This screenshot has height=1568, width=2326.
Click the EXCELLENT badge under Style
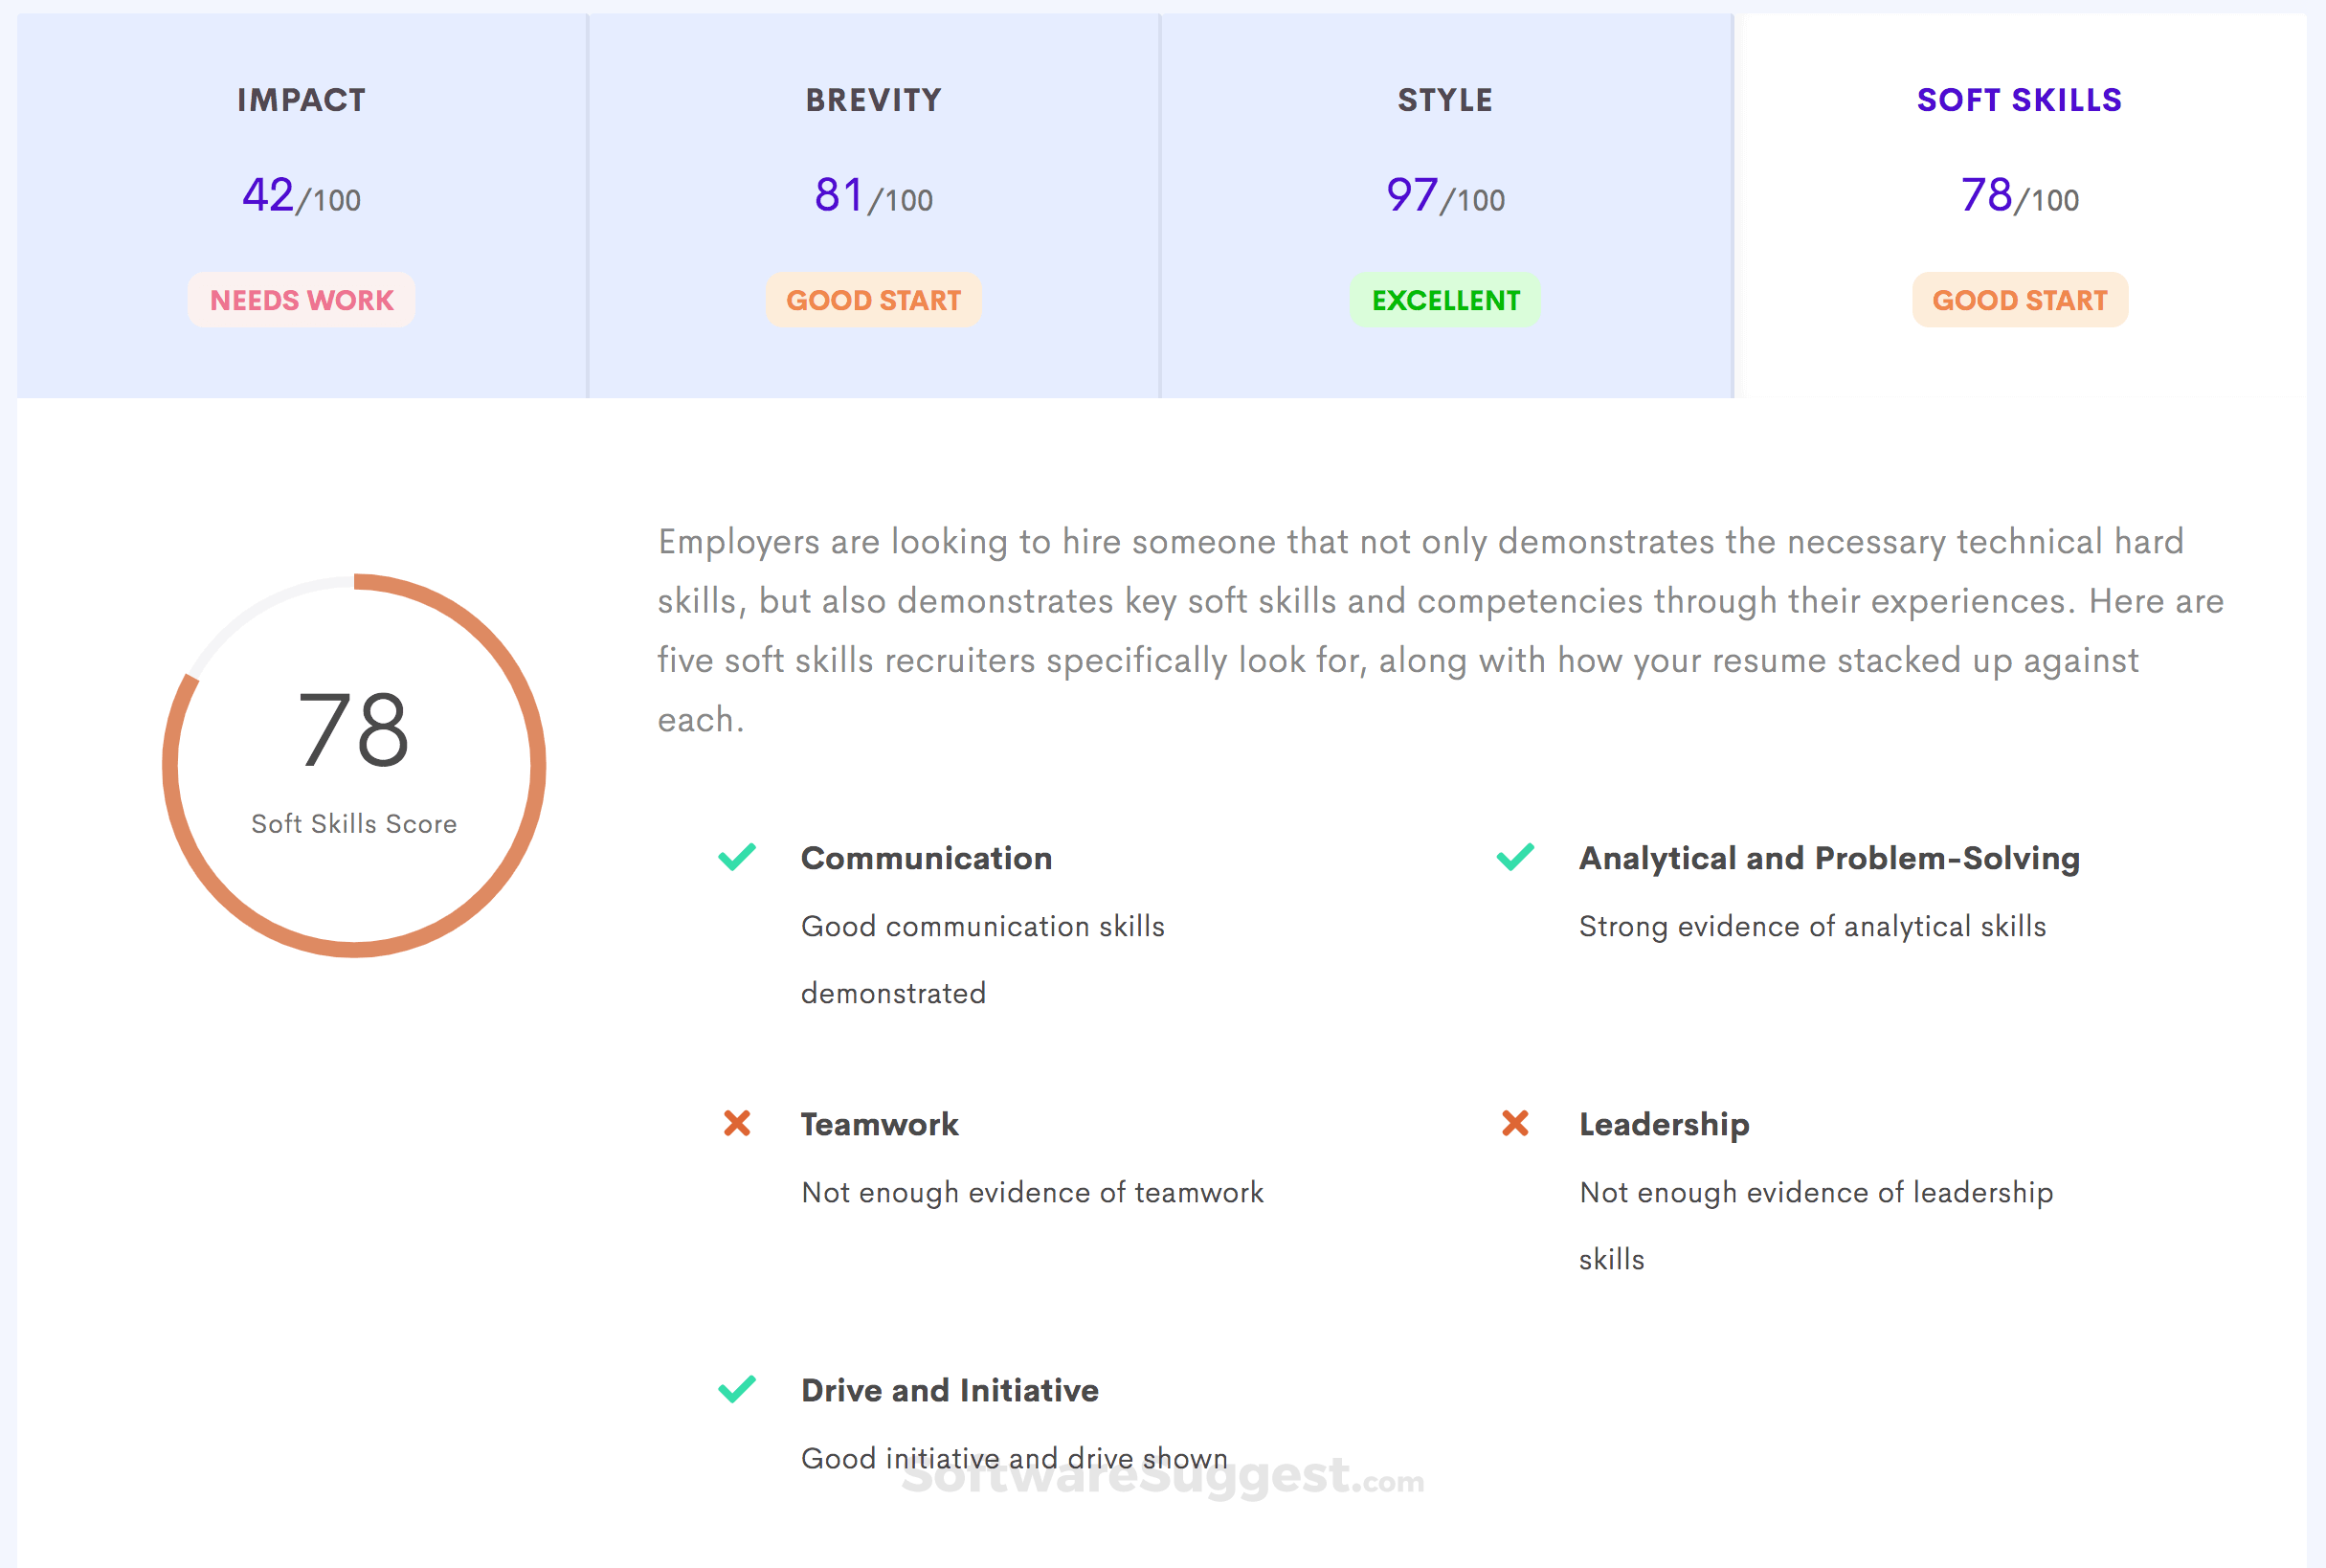pos(1444,299)
